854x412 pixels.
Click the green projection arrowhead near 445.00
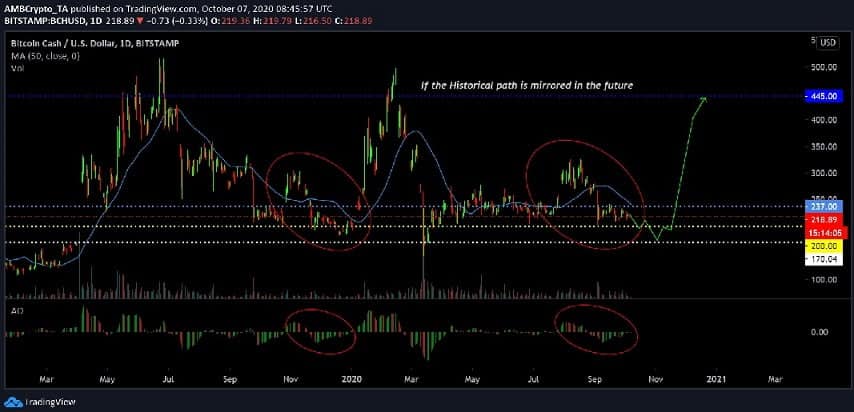point(704,99)
